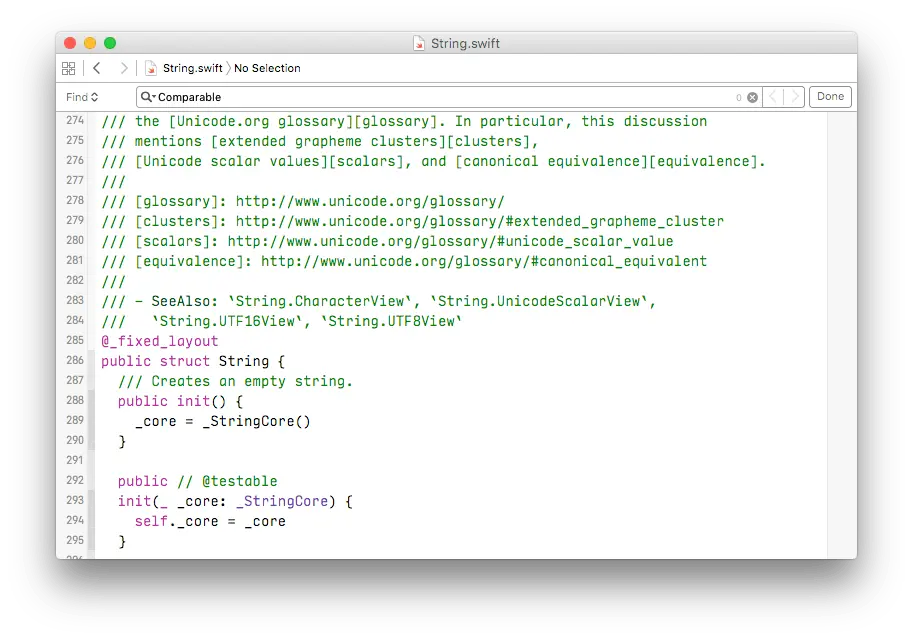Click the canonical_equivalent URL on line 281
The image size is (913, 639).
(x=484, y=261)
